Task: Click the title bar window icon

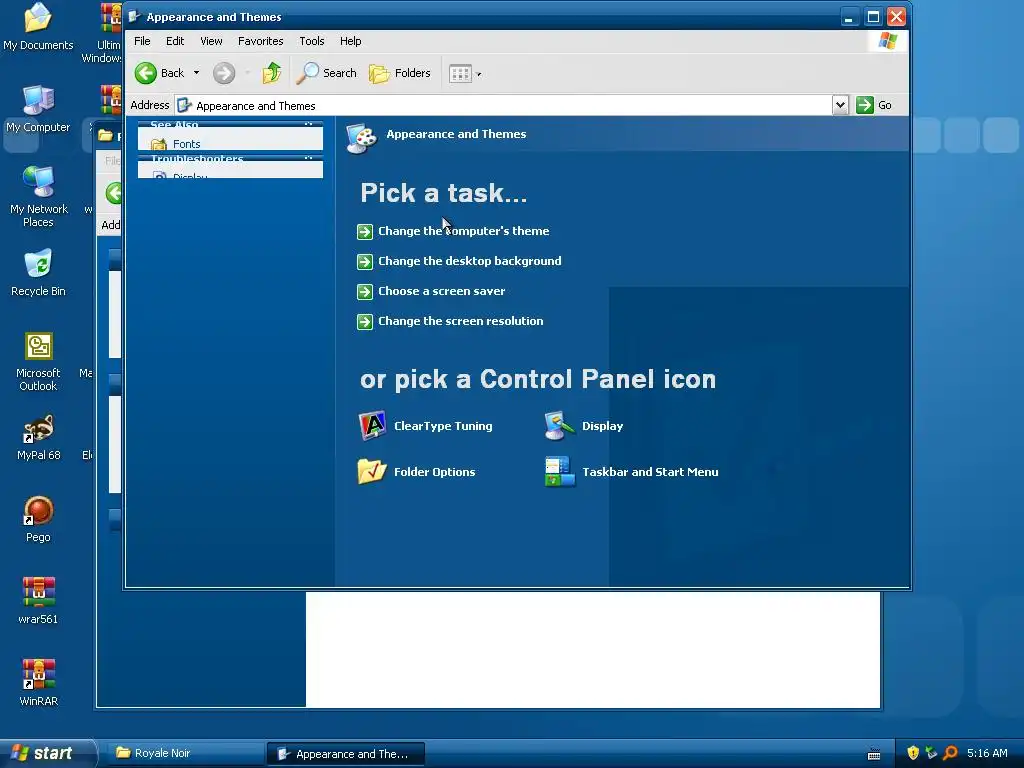Action: (x=135, y=16)
